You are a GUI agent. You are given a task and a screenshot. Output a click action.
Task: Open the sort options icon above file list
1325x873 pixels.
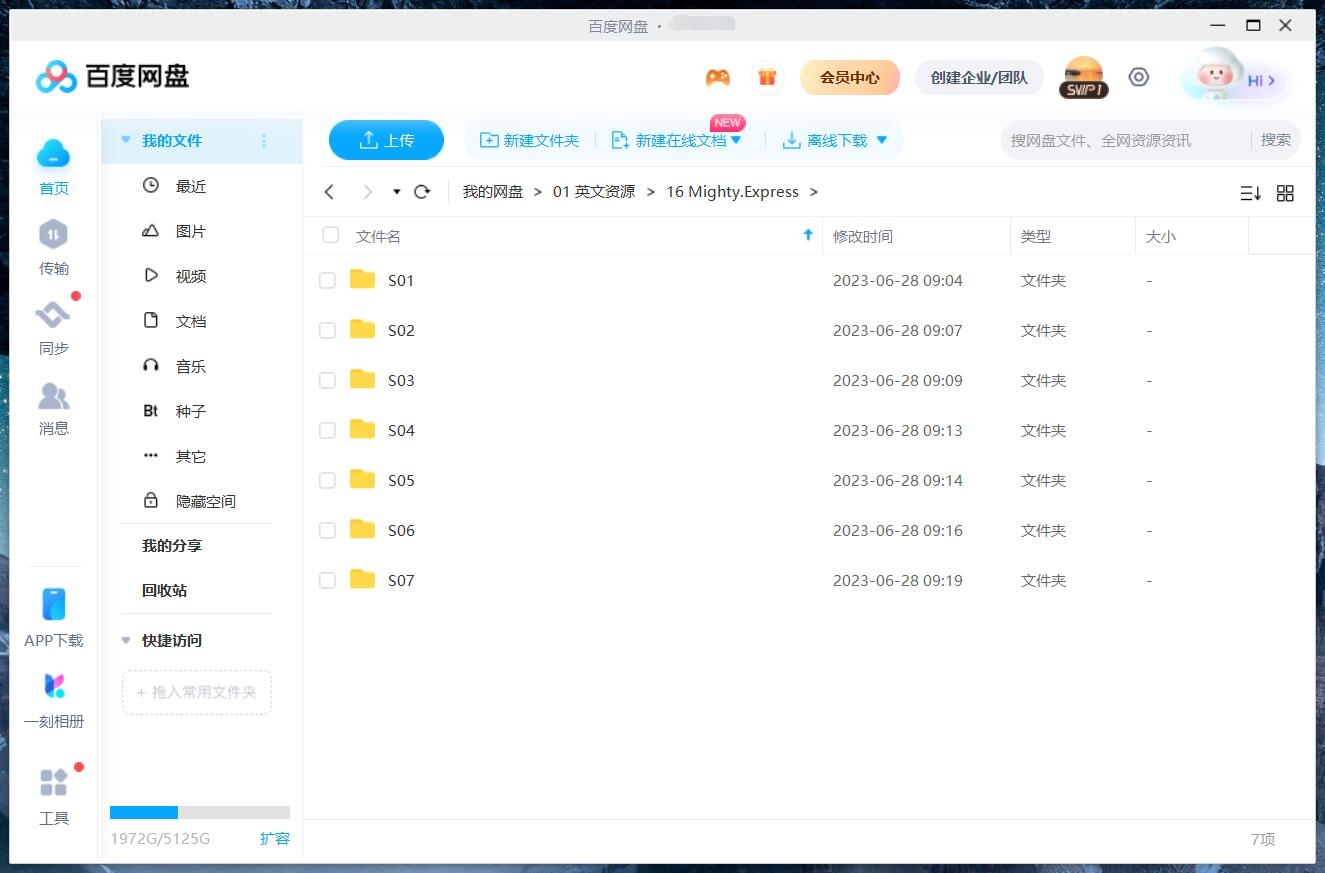click(1250, 192)
